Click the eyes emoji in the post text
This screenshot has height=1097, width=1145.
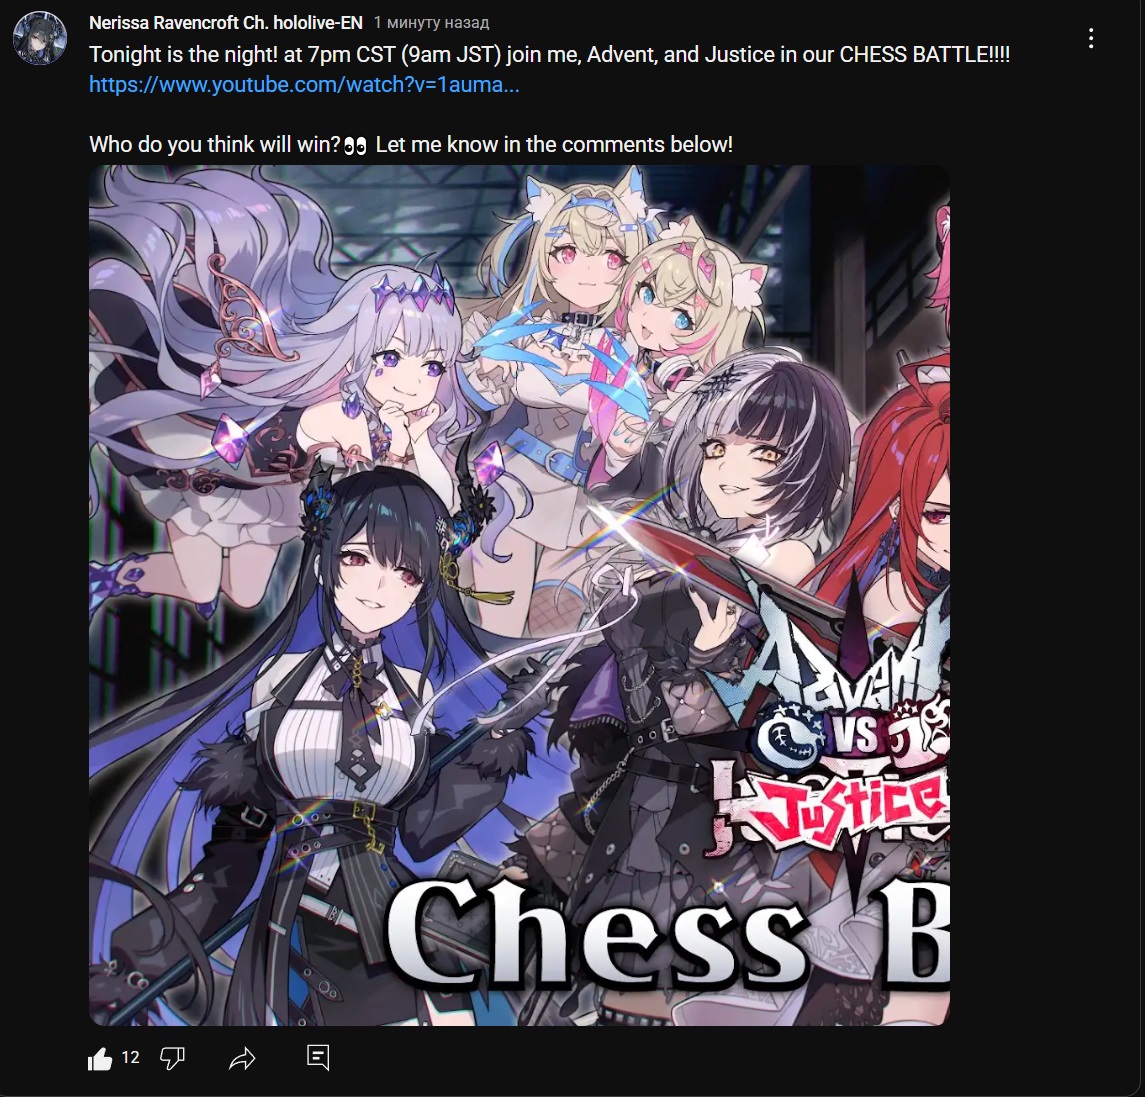tap(355, 146)
